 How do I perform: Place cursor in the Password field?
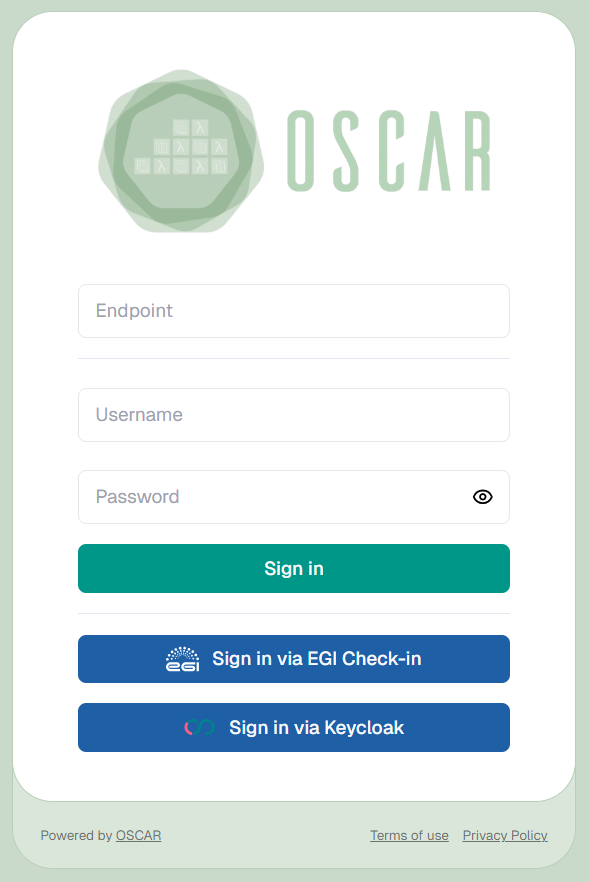coord(270,497)
